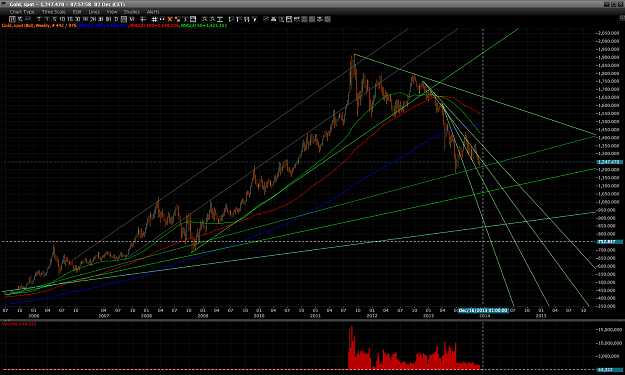The height and width of the screenshot is (375, 625).
Task: Click the third zoom/fit icon
Action: 220,19
